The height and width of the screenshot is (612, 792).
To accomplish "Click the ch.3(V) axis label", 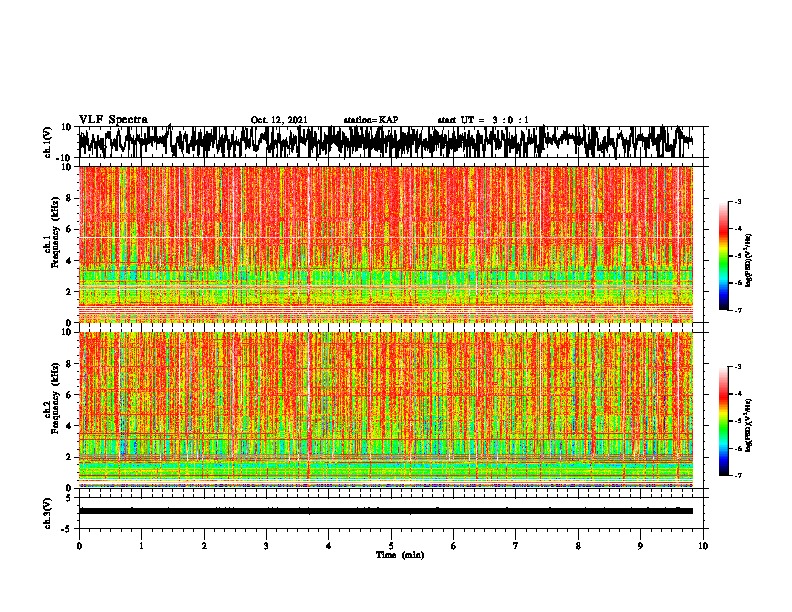I will 48,514.
